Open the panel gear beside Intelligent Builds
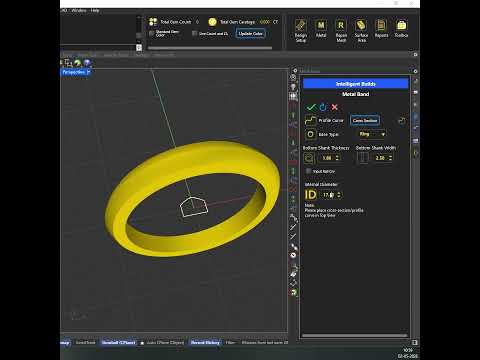 point(295,71)
